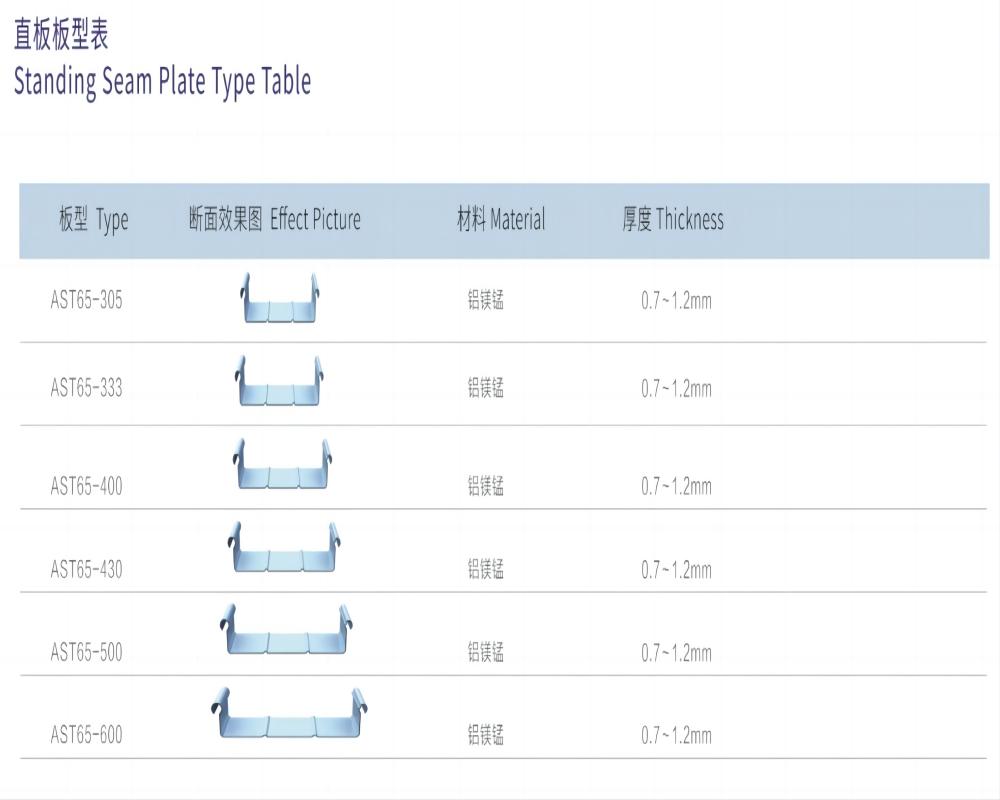1000x800 pixels.
Task: Click the AST65-500 type label
Action: tap(87, 653)
